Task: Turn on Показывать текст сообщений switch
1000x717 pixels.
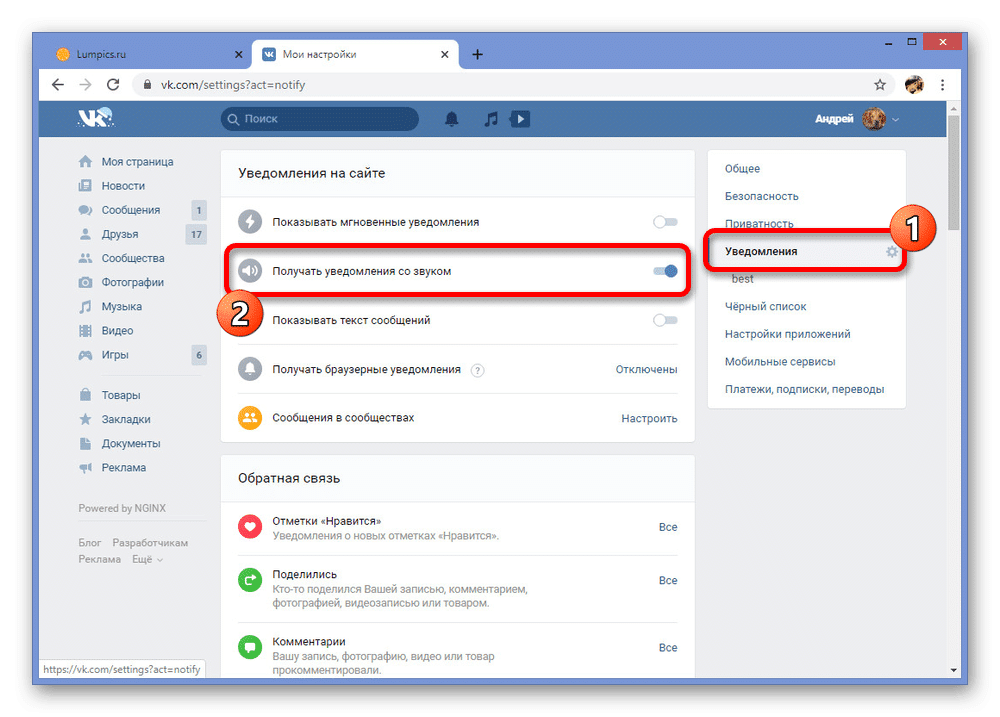Action: 665,320
